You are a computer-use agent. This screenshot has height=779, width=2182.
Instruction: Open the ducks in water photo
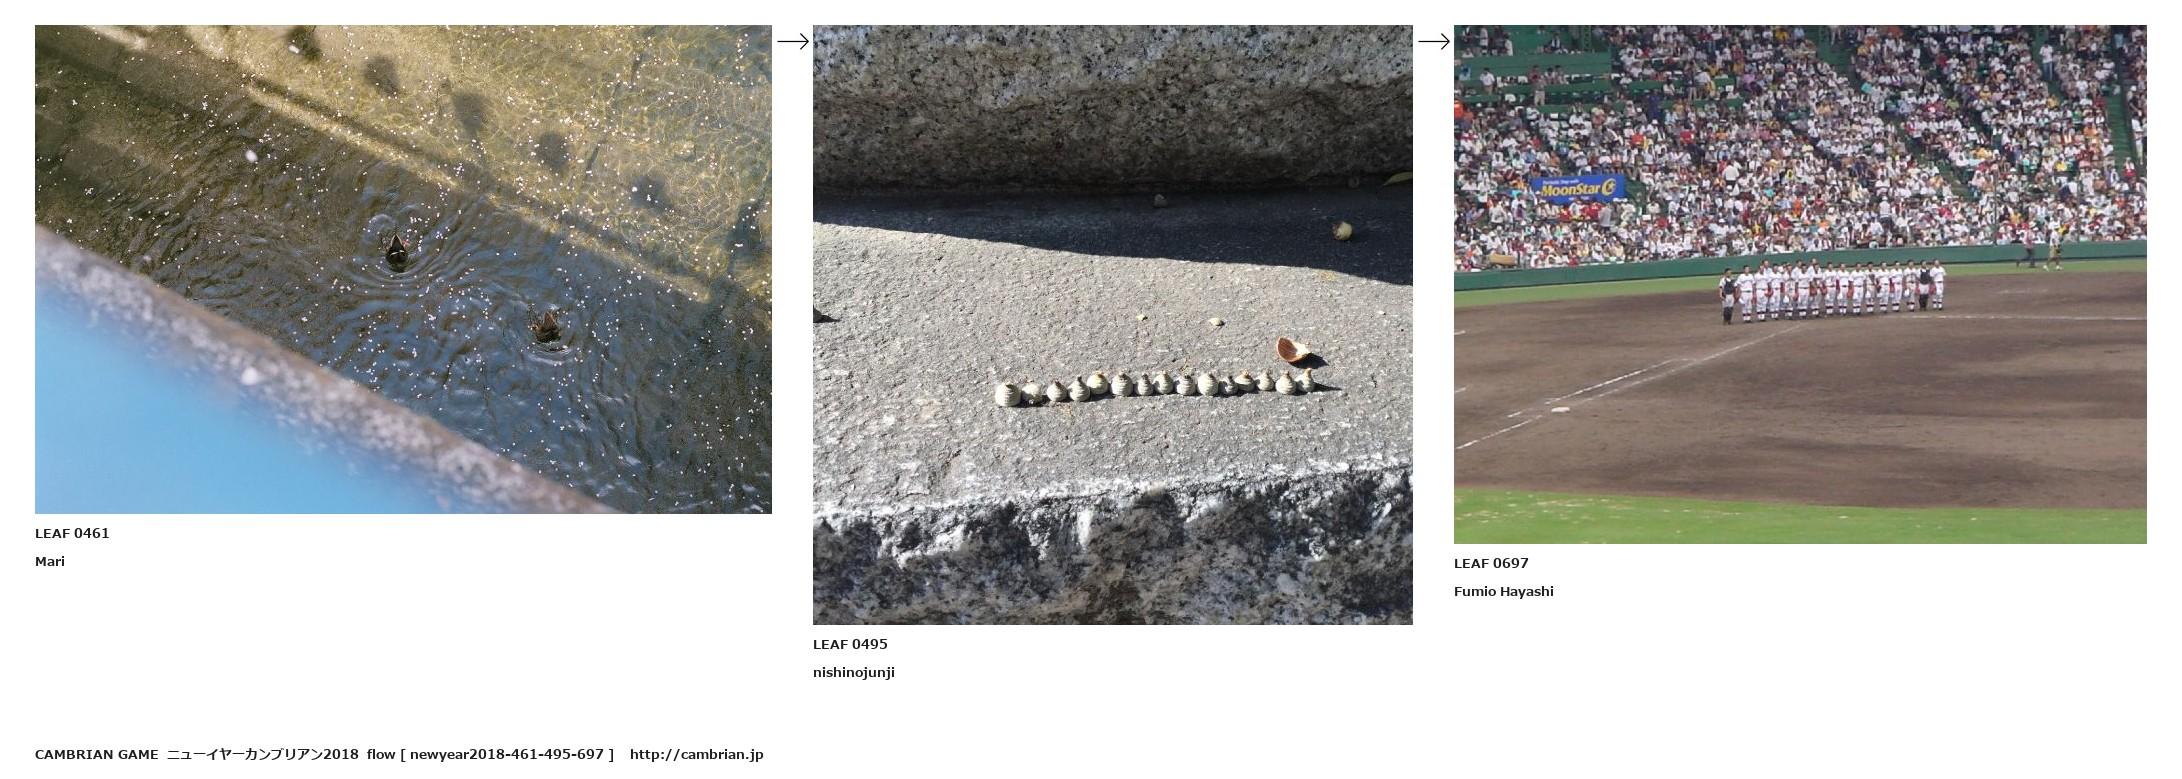[x=403, y=269]
